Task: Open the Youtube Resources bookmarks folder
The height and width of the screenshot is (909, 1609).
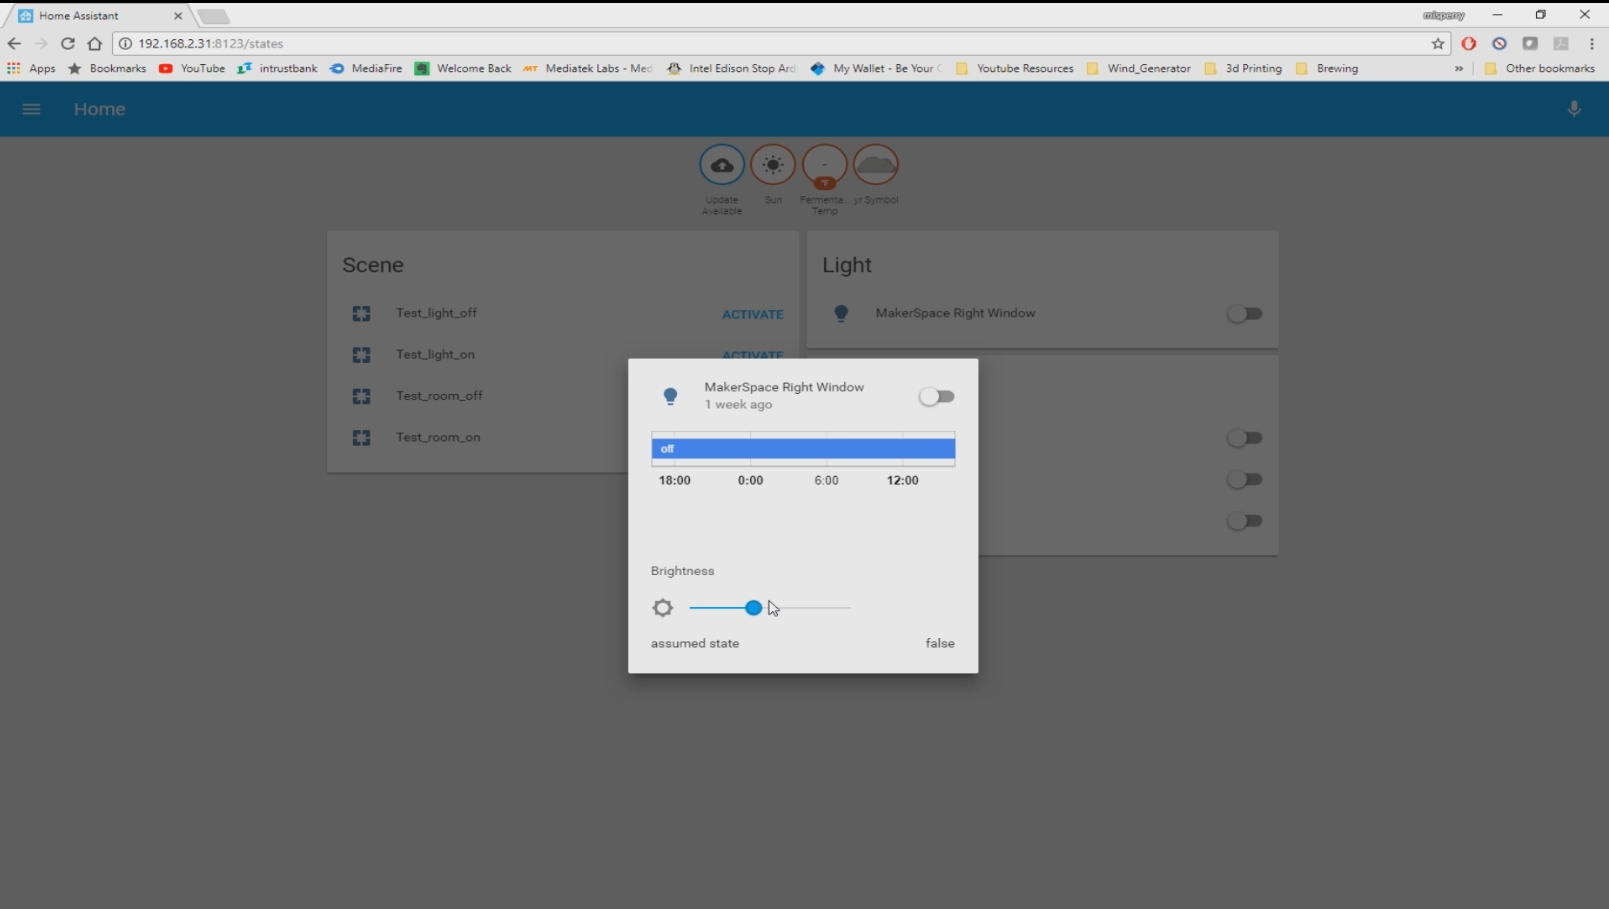Action: 1014,69
